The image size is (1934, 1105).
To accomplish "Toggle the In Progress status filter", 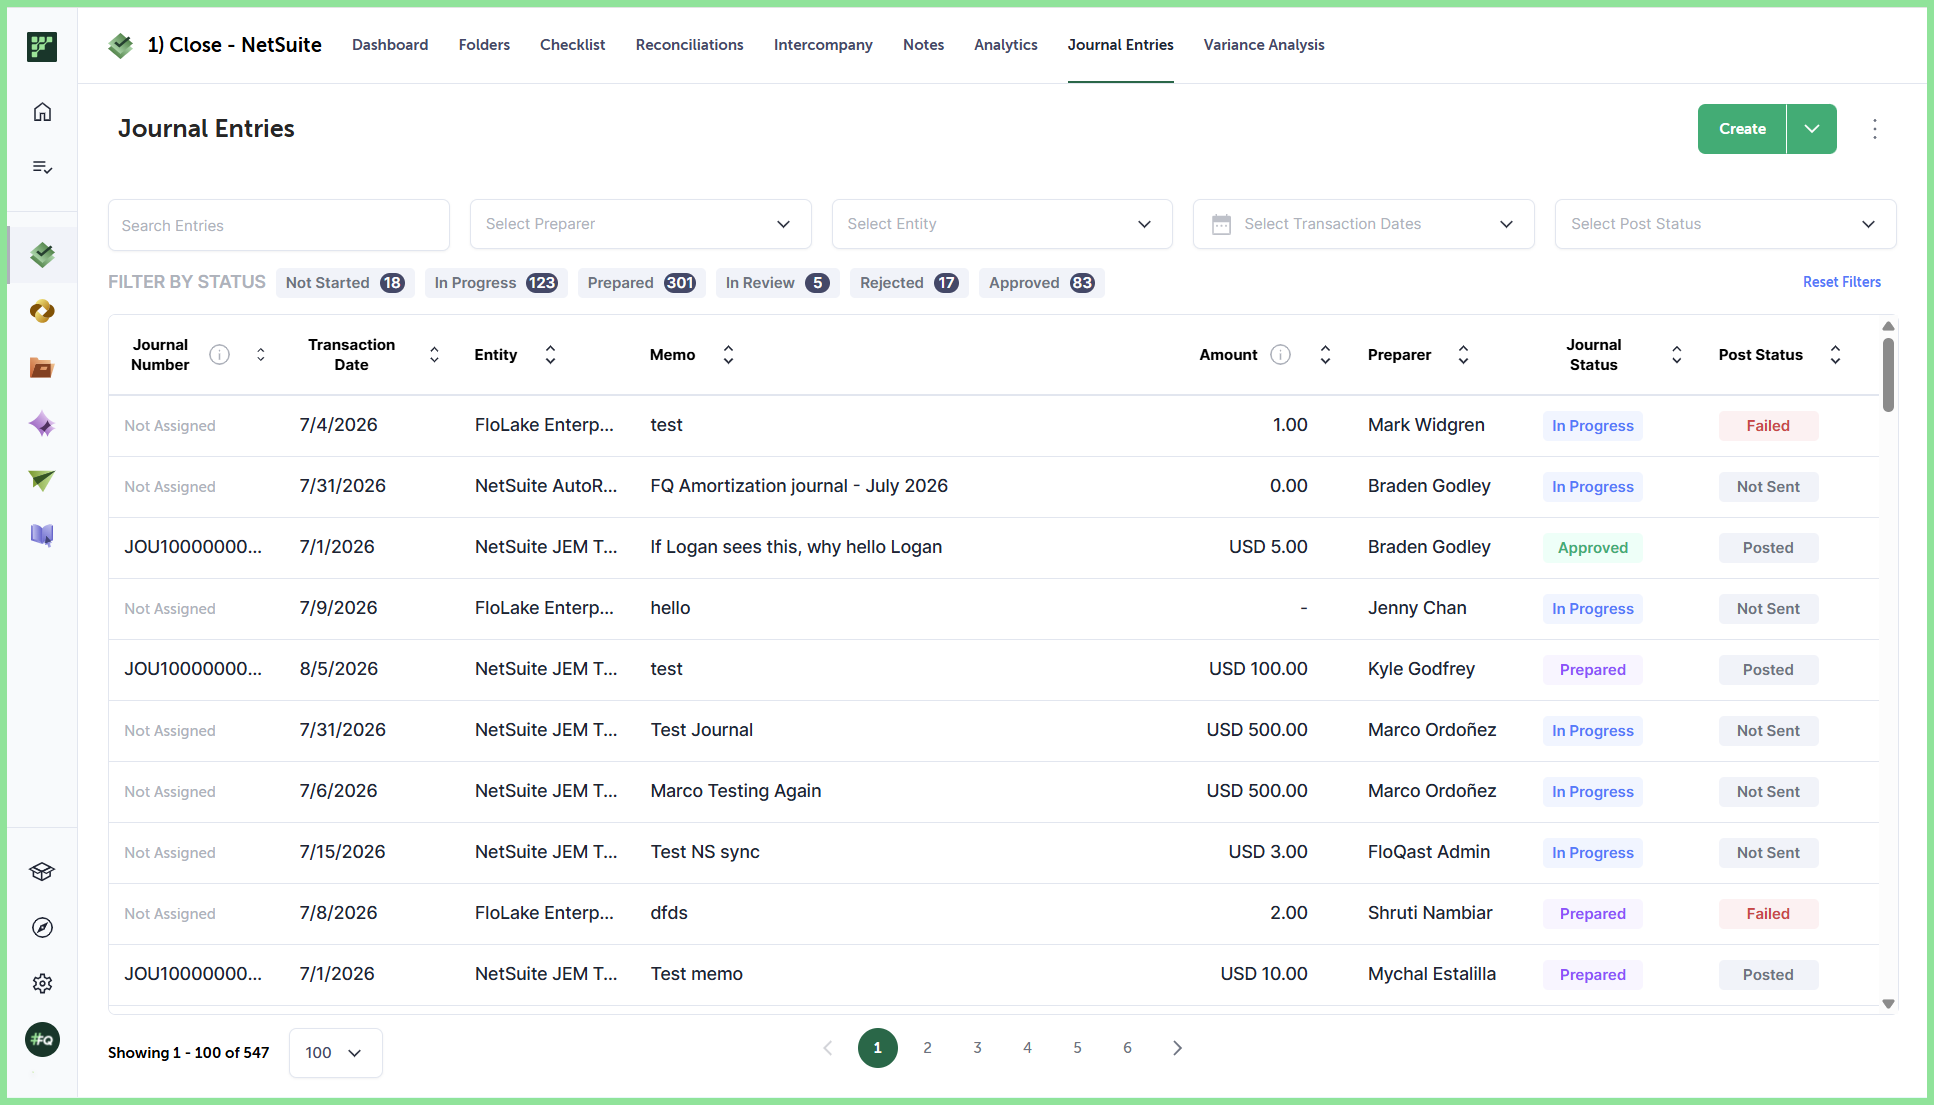I will [496, 283].
